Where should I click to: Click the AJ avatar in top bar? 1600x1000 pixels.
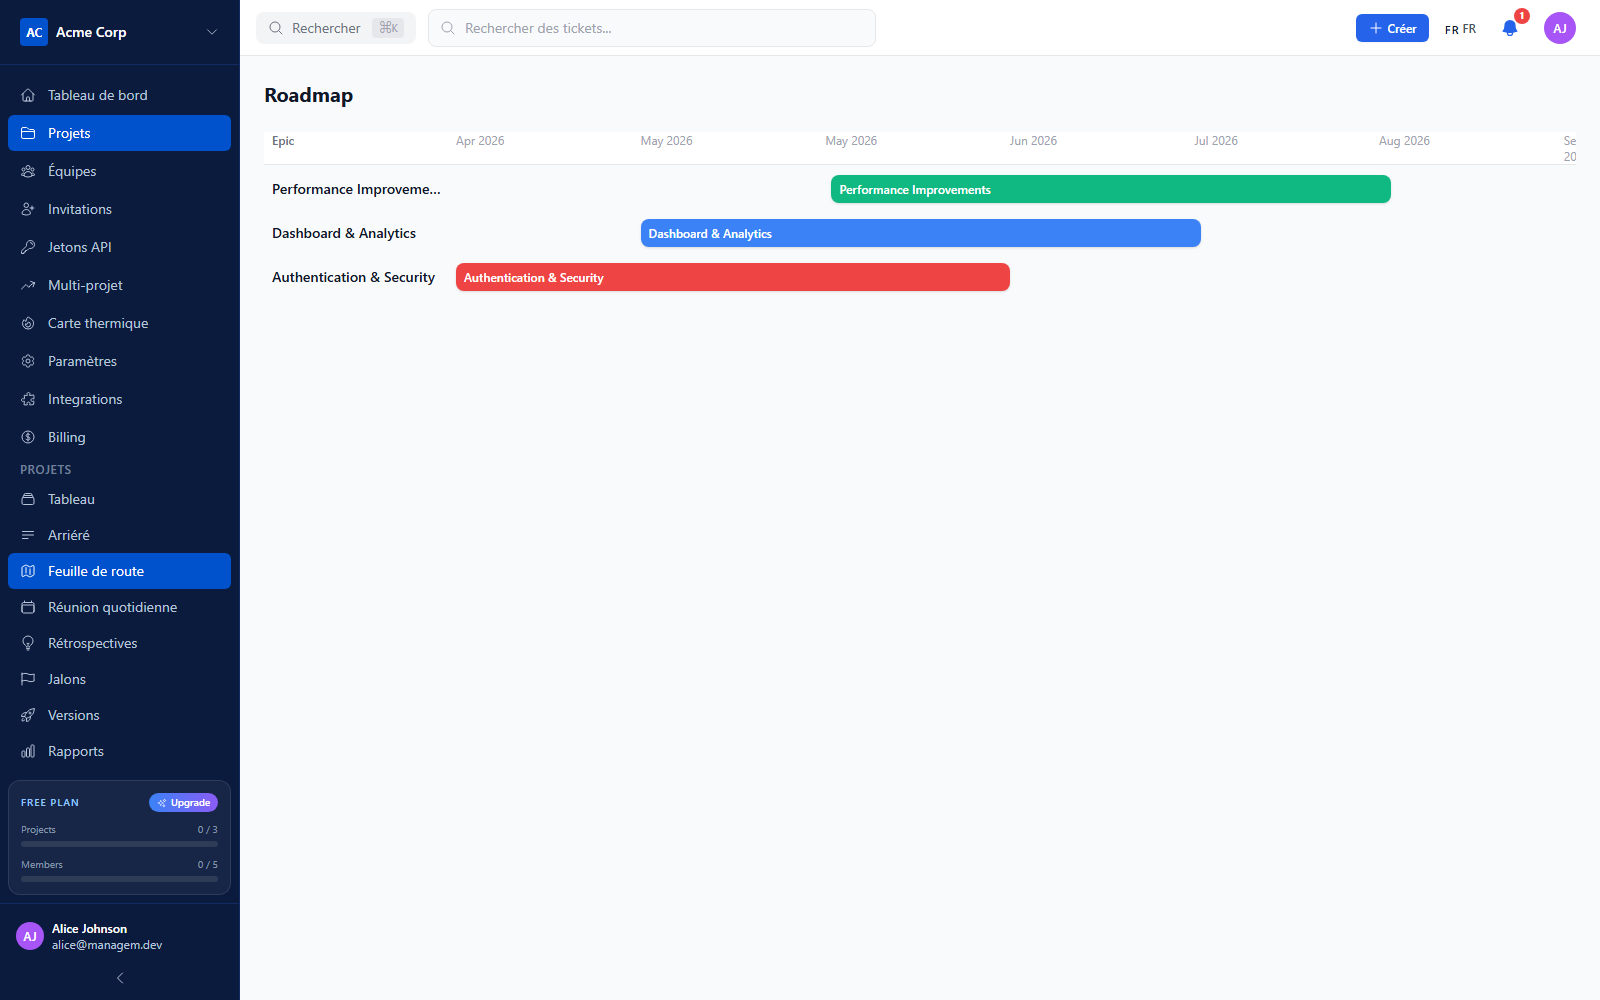tap(1560, 28)
